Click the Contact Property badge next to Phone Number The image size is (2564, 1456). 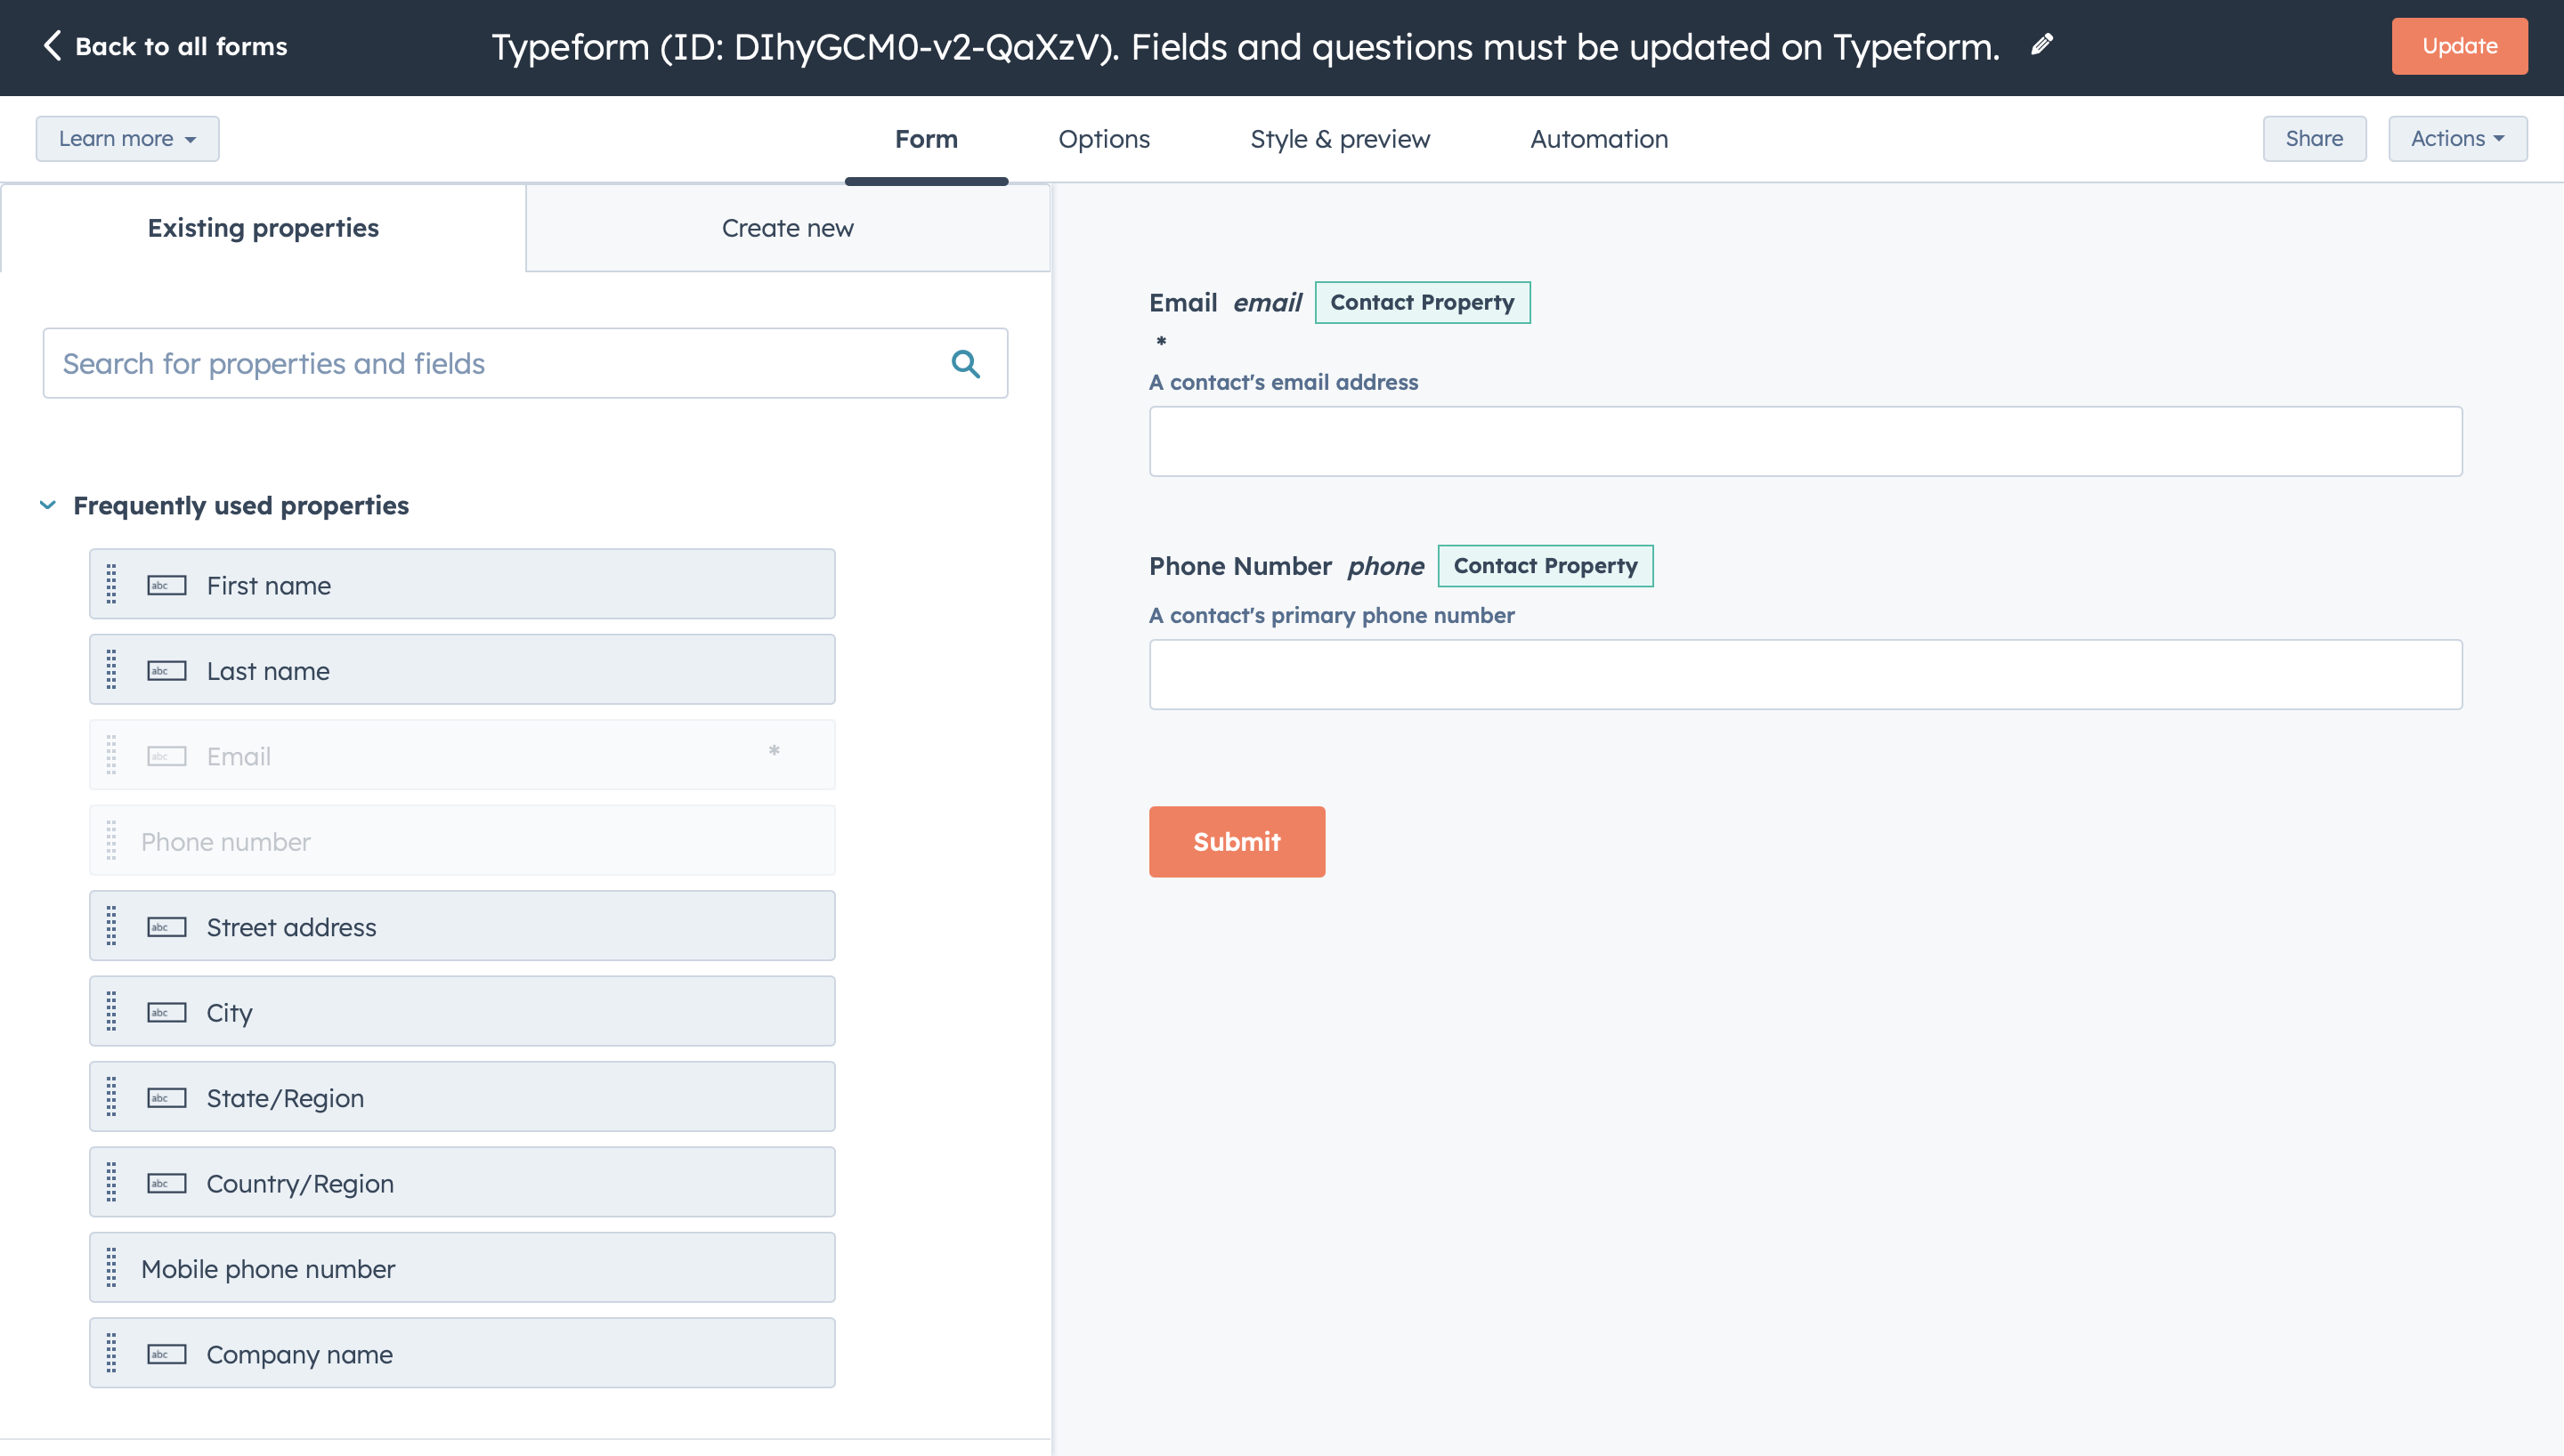[1545, 566]
